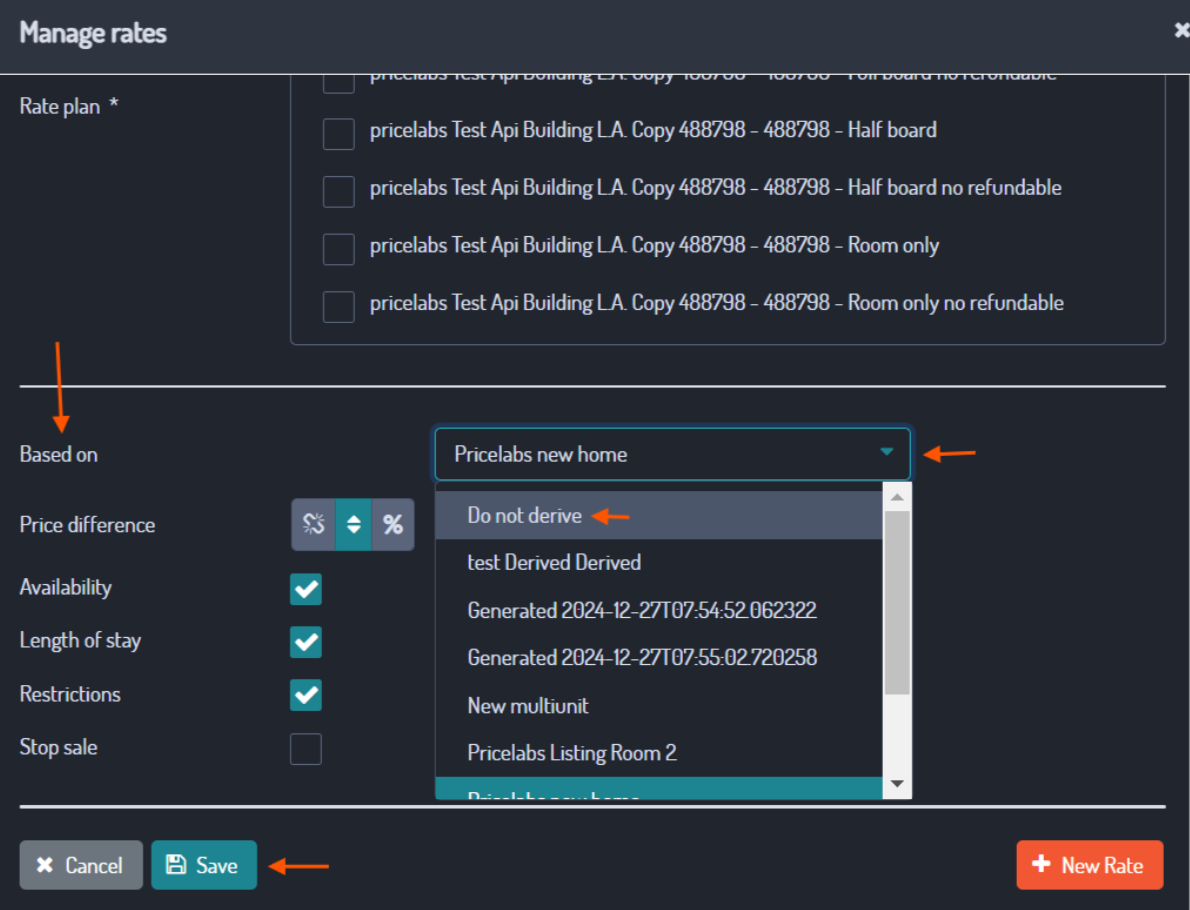Click the Cancel button
This screenshot has height=910, width=1190.
tap(81, 865)
